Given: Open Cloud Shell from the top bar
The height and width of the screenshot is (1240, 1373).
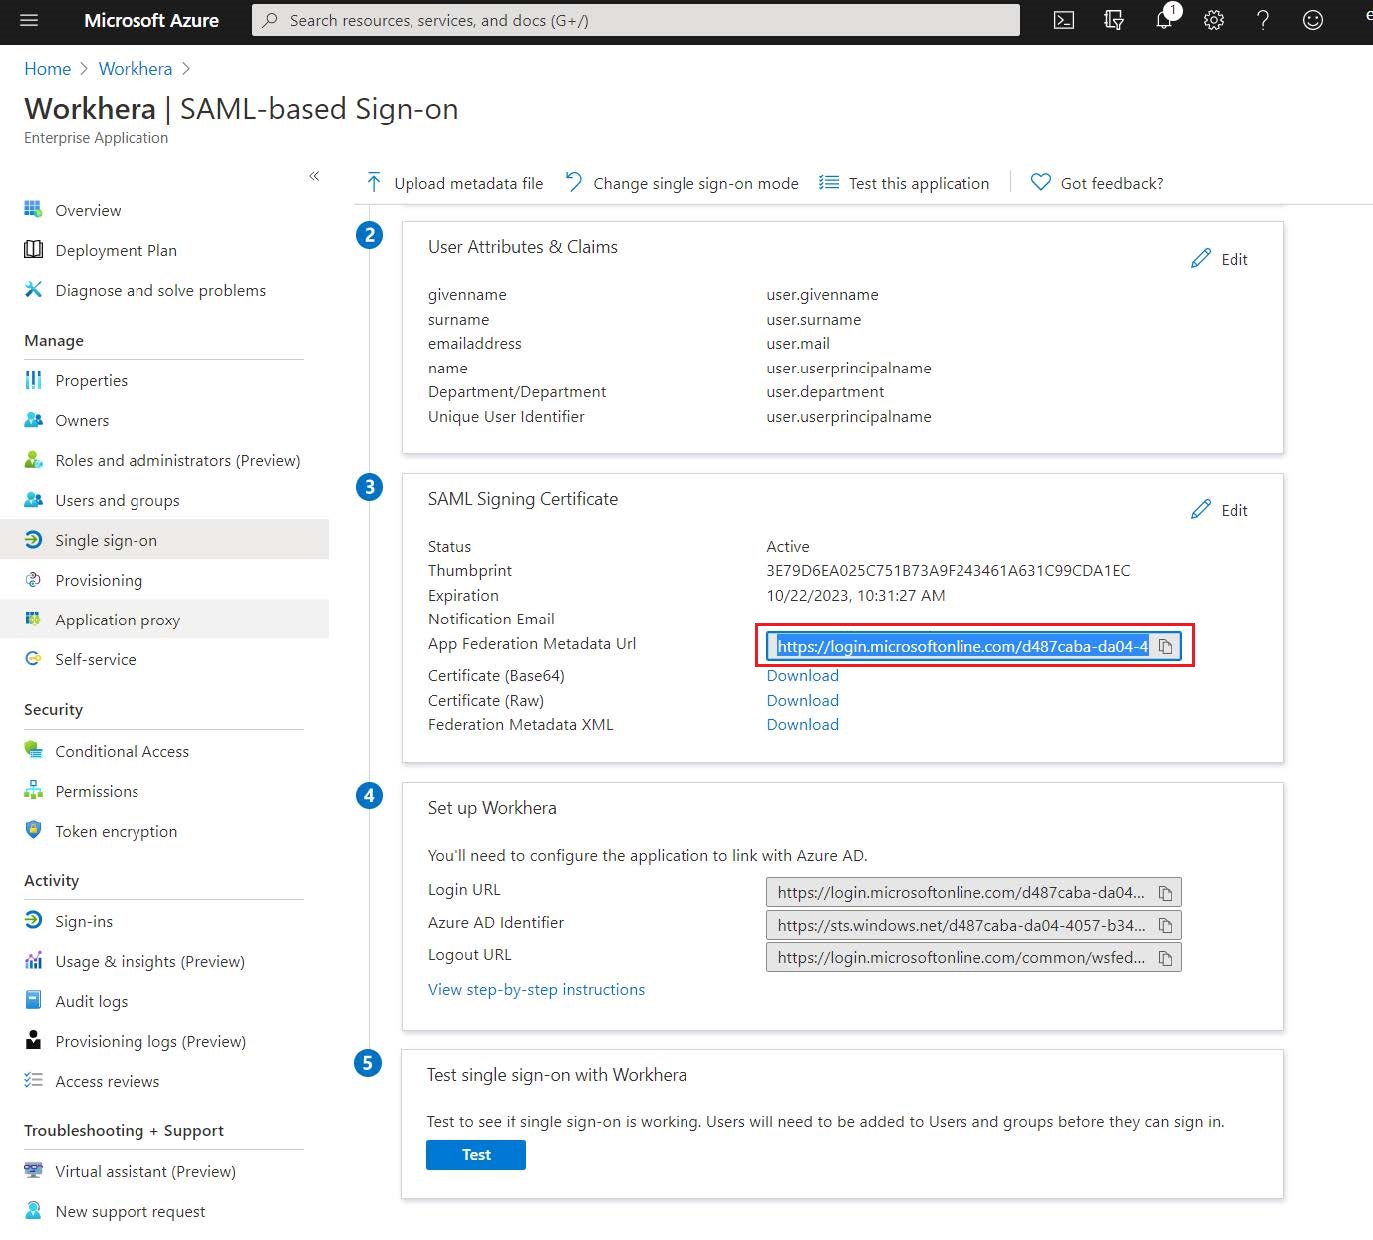Looking at the screenshot, I should pos(1064,20).
